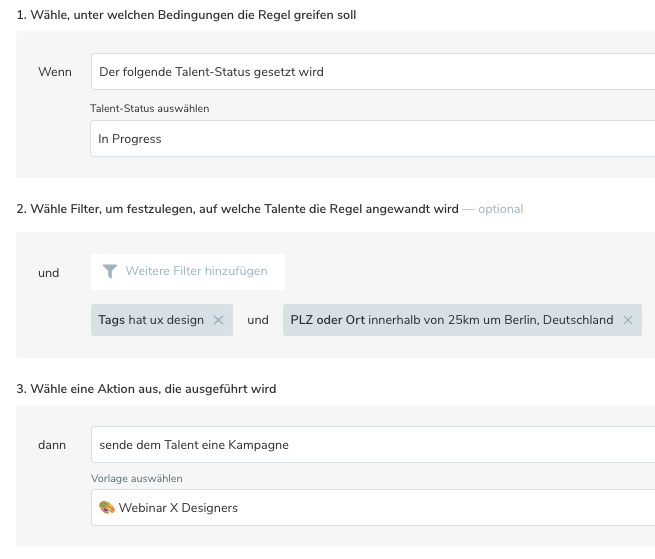The width and height of the screenshot is (655, 559).
Task: Open the 'sende dem Talent eine Kampagne' dropdown
Action: pyautogui.click(x=372, y=444)
